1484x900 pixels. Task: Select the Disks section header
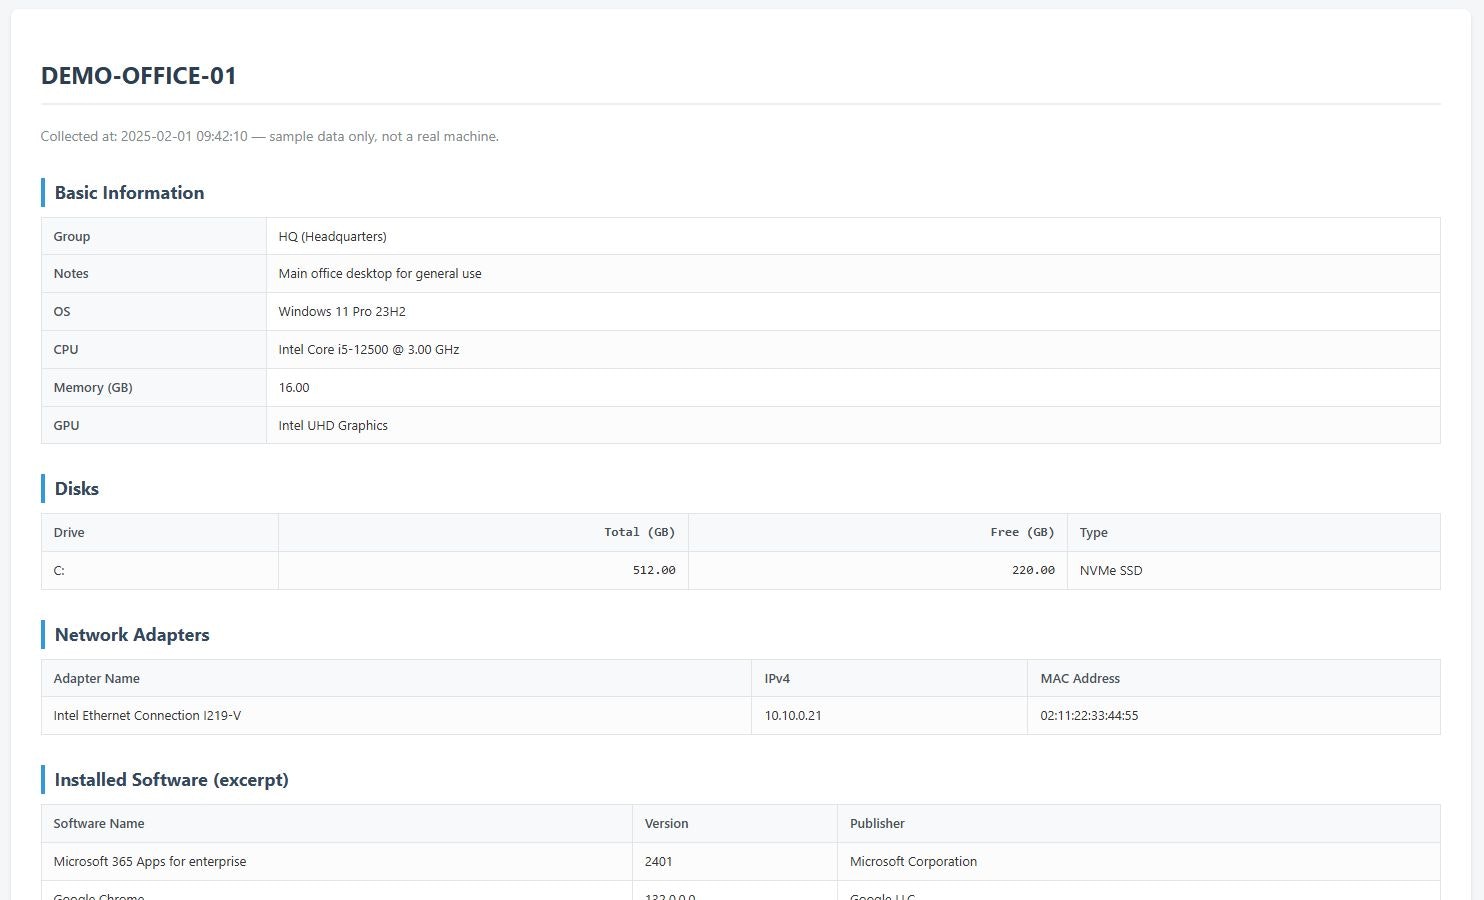tap(76, 488)
